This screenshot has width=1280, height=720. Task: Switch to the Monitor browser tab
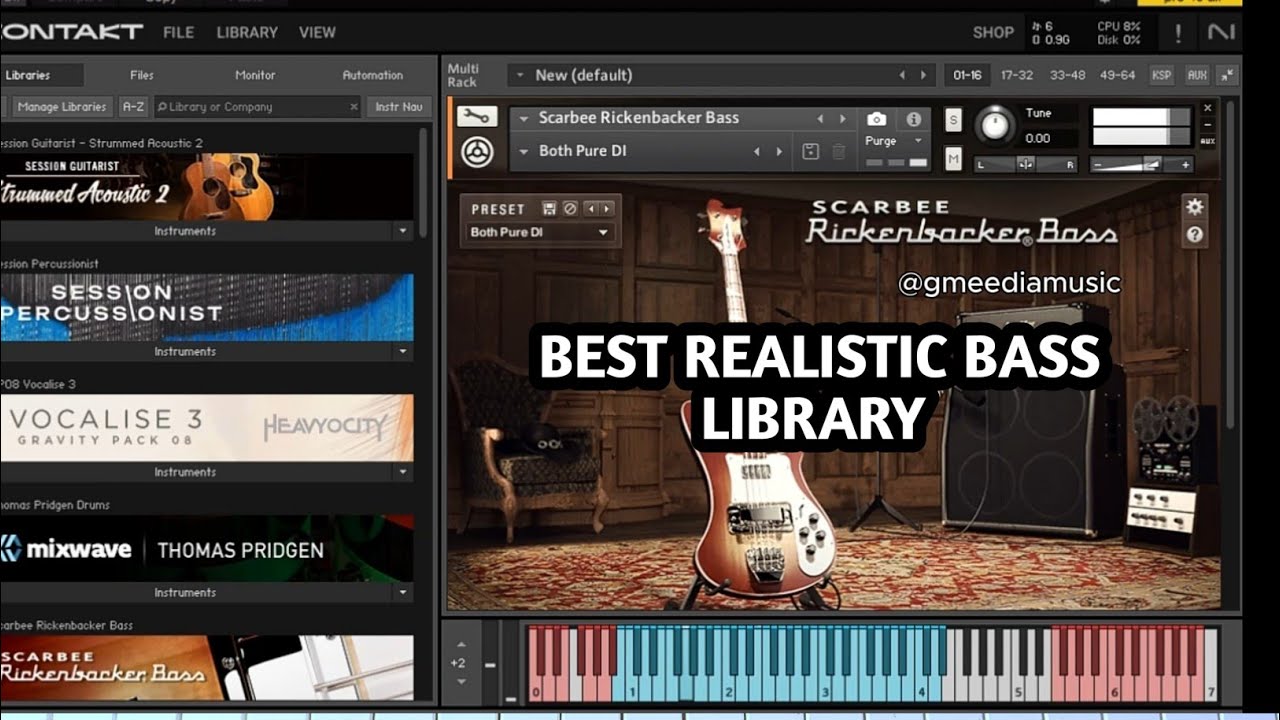(x=255, y=75)
